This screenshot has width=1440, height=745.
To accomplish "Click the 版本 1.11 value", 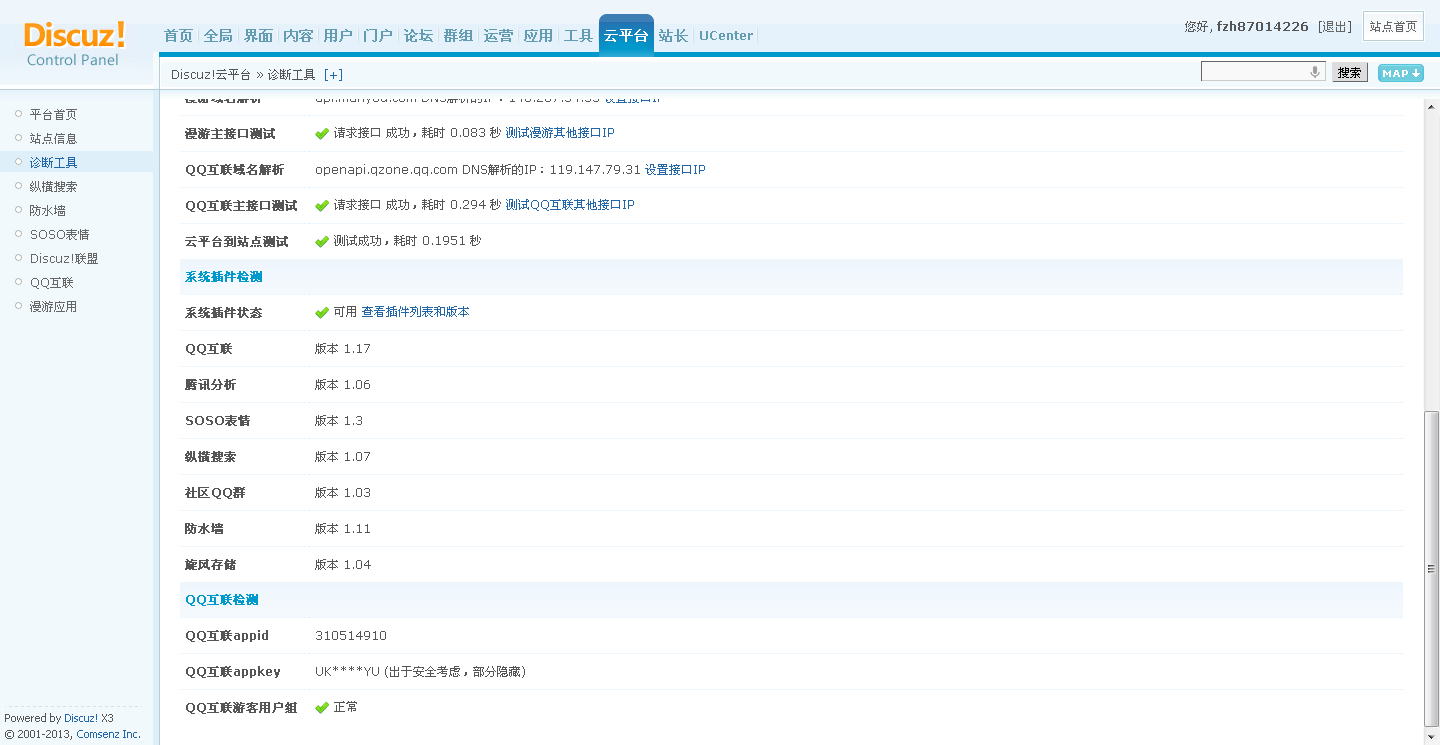I will pyautogui.click(x=343, y=529).
